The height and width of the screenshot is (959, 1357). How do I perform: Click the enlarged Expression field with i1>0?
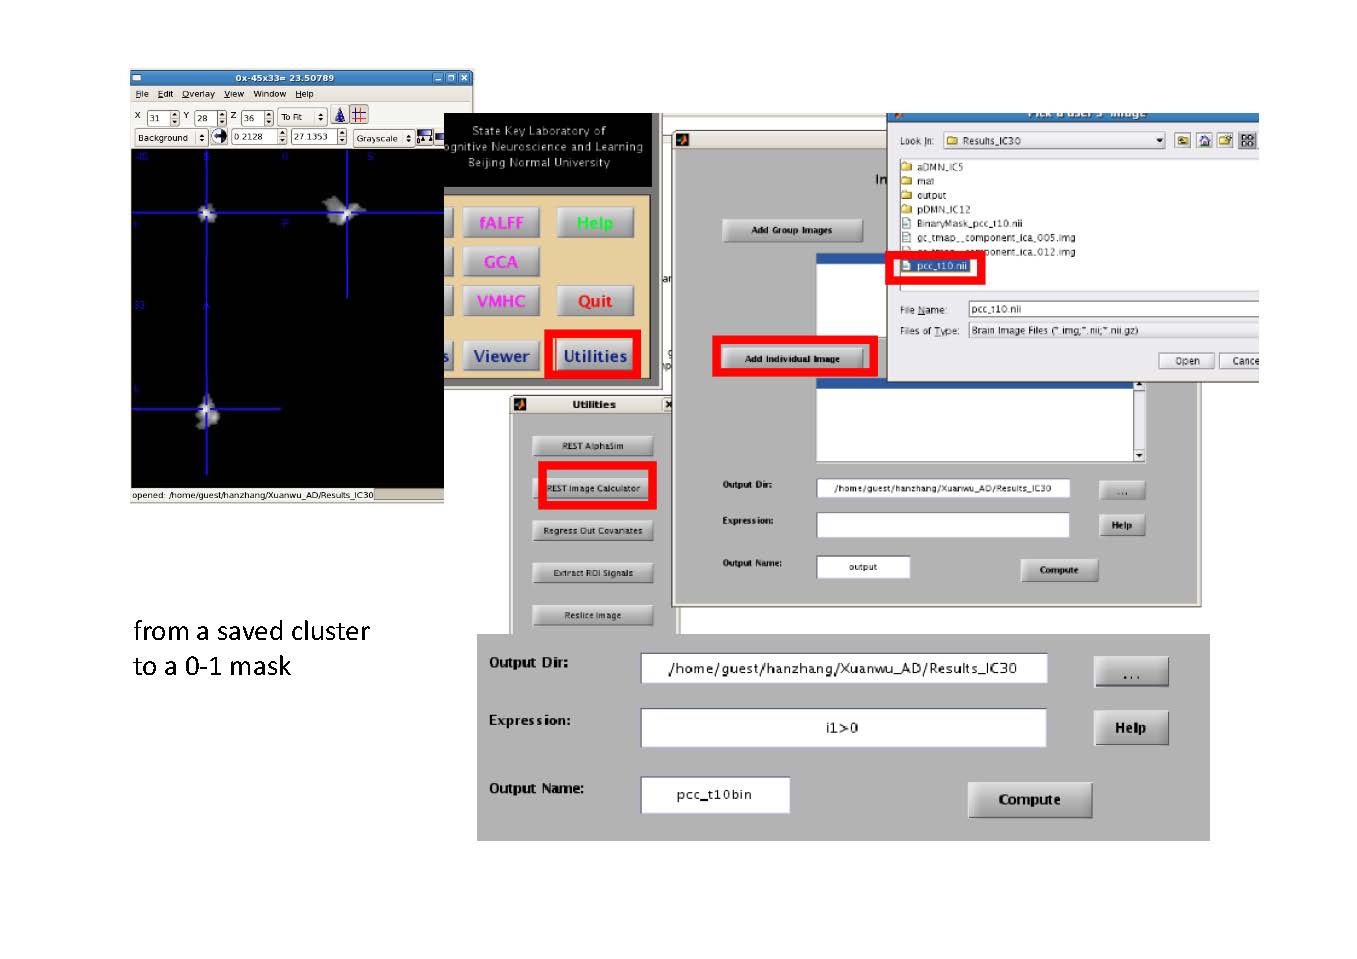coord(843,728)
